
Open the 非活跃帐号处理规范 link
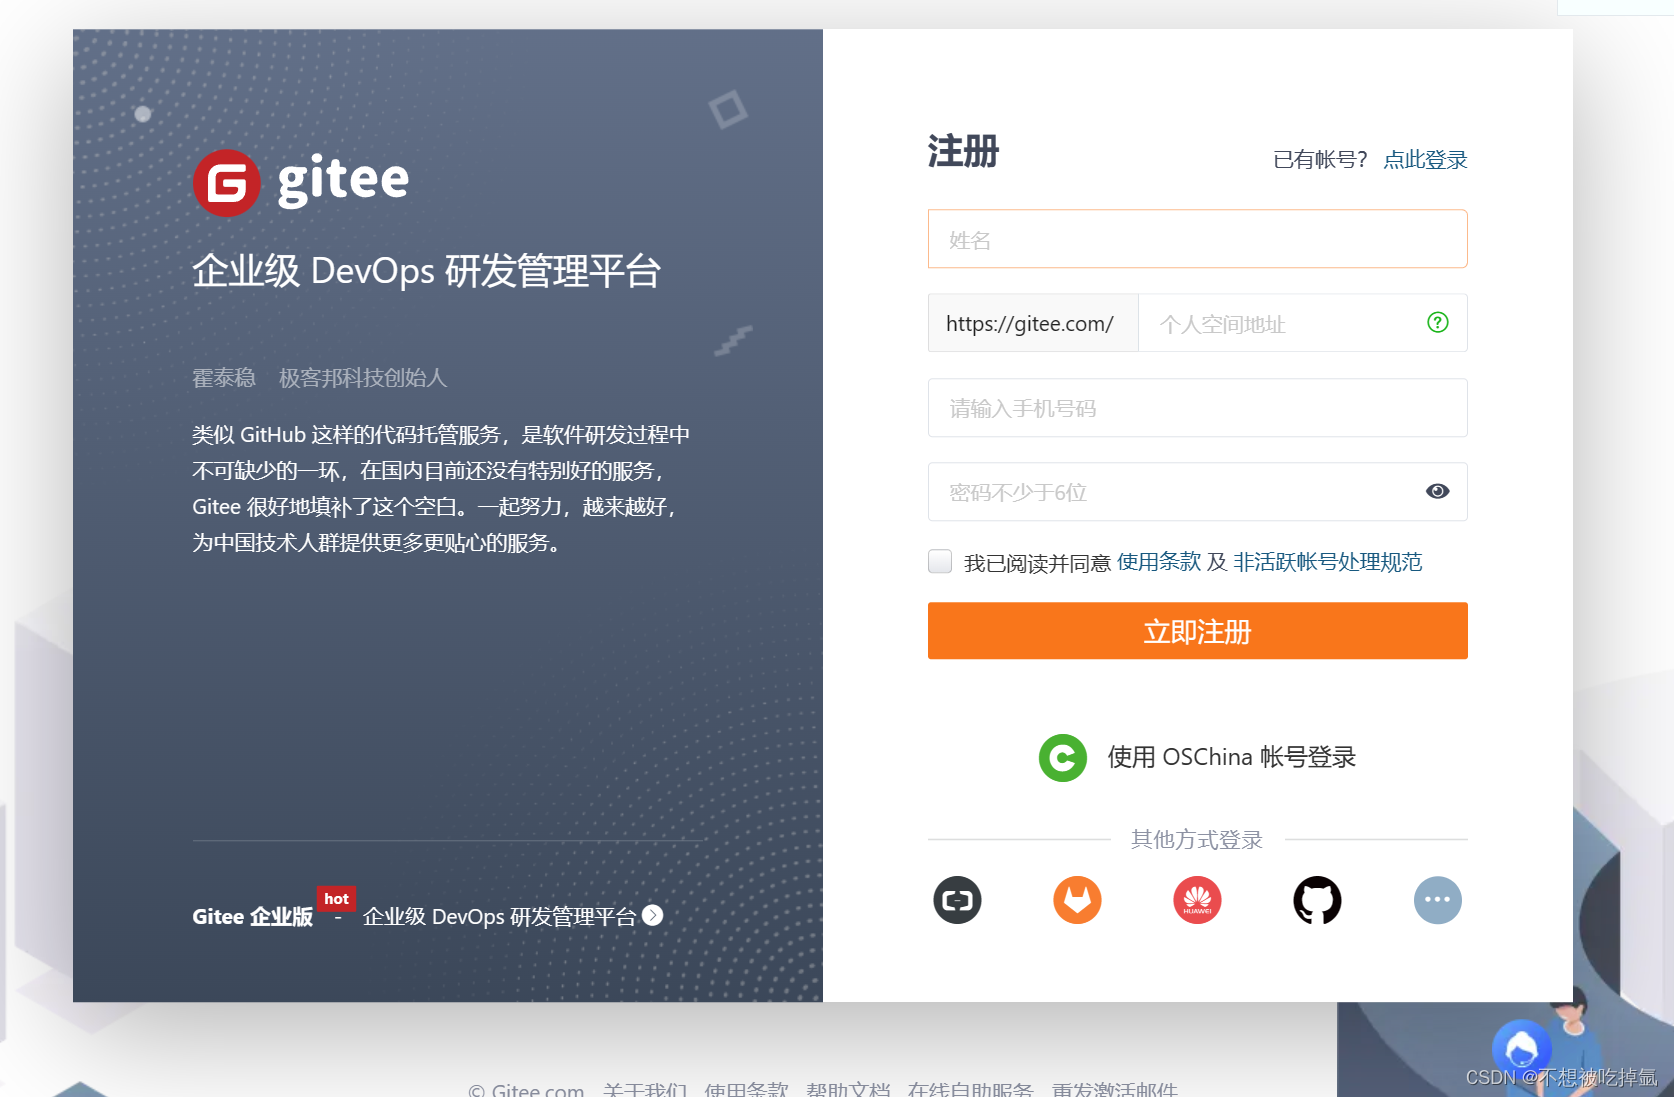click(x=1327, y=562)
